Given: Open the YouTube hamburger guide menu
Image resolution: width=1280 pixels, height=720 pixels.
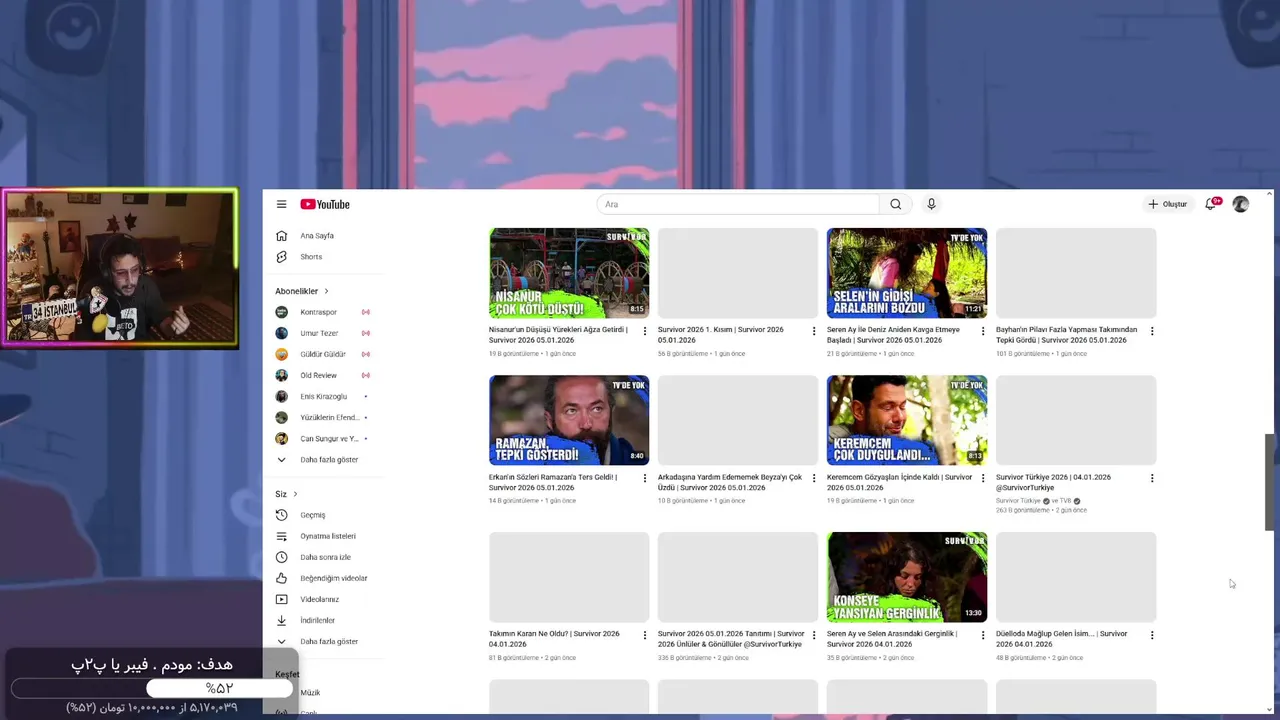Looking at the screenshot, I should point(281,204).
